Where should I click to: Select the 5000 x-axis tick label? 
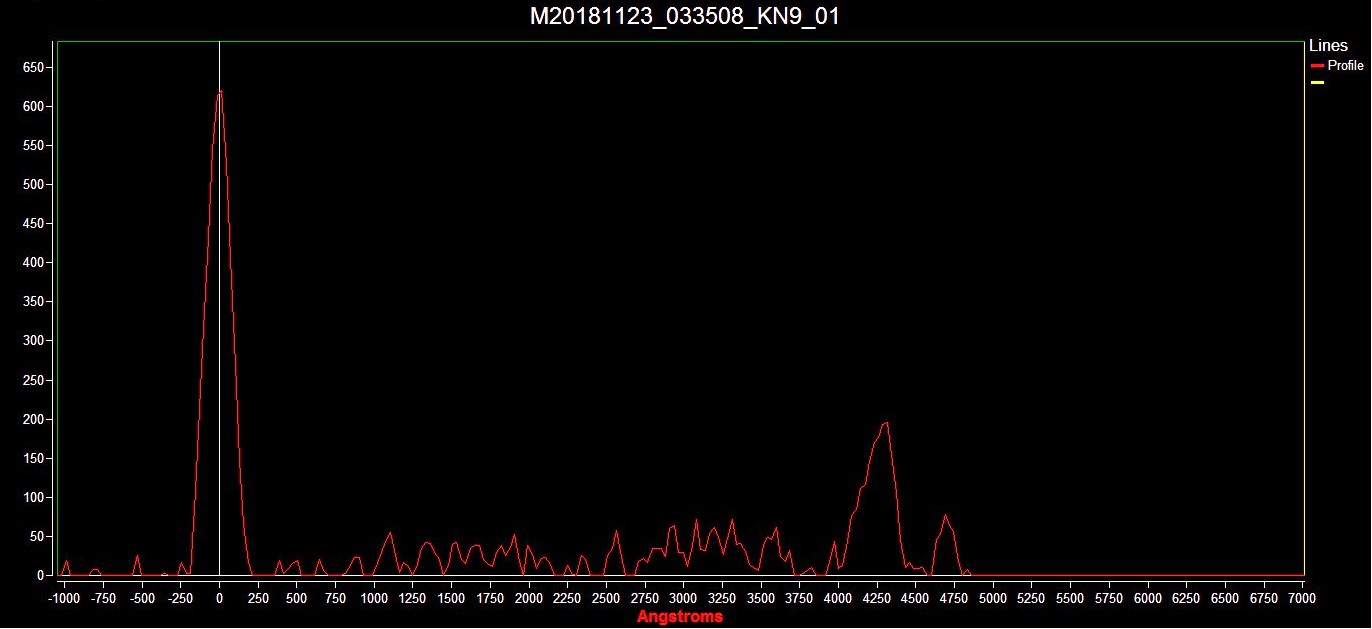click(993, 597)
